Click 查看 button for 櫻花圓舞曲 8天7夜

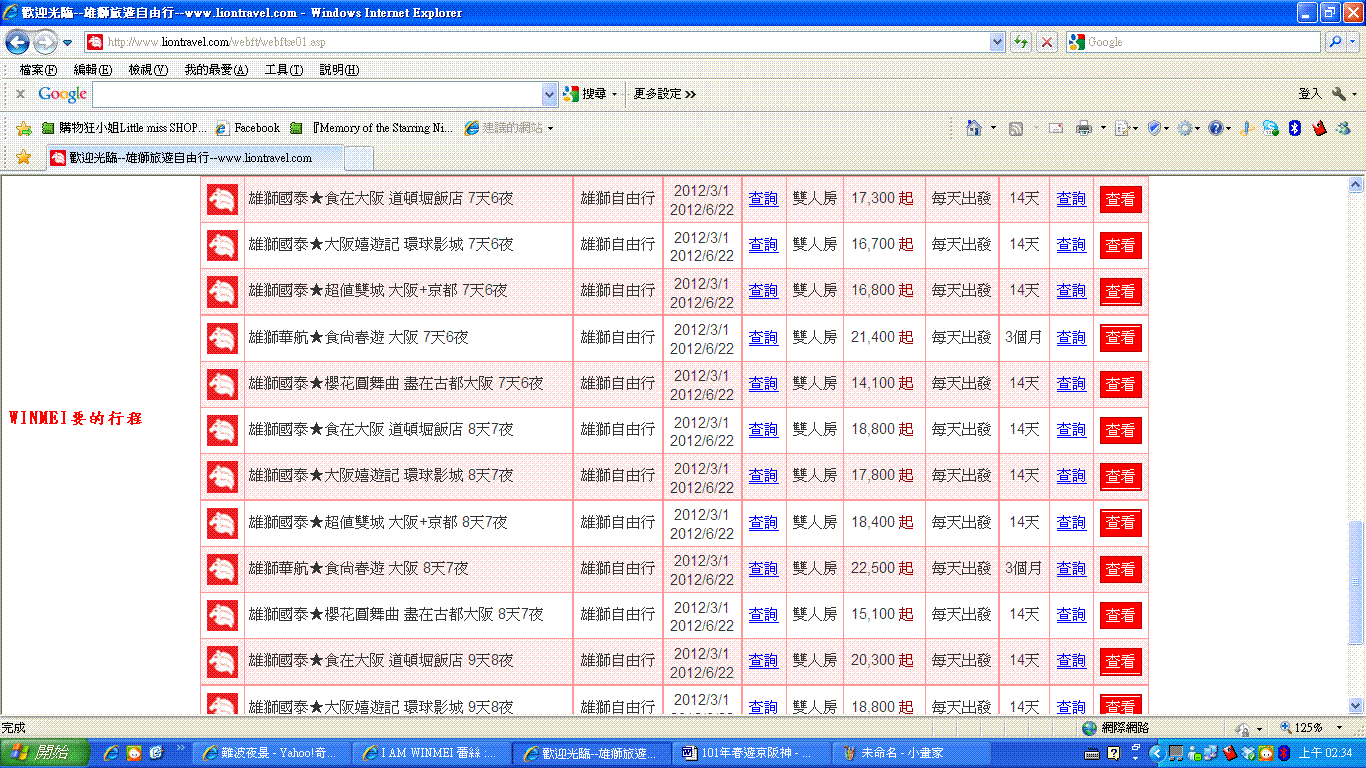pos(1120,615)
